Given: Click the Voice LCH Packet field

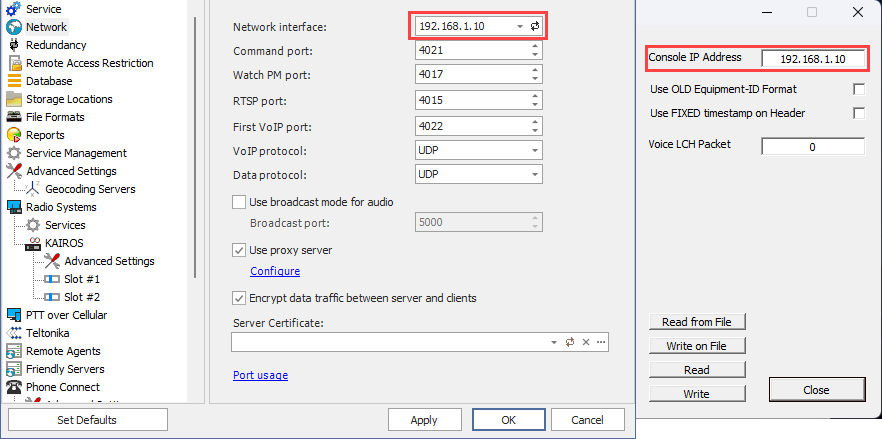Looking at the screenshot, I should (x=812, y=147).
